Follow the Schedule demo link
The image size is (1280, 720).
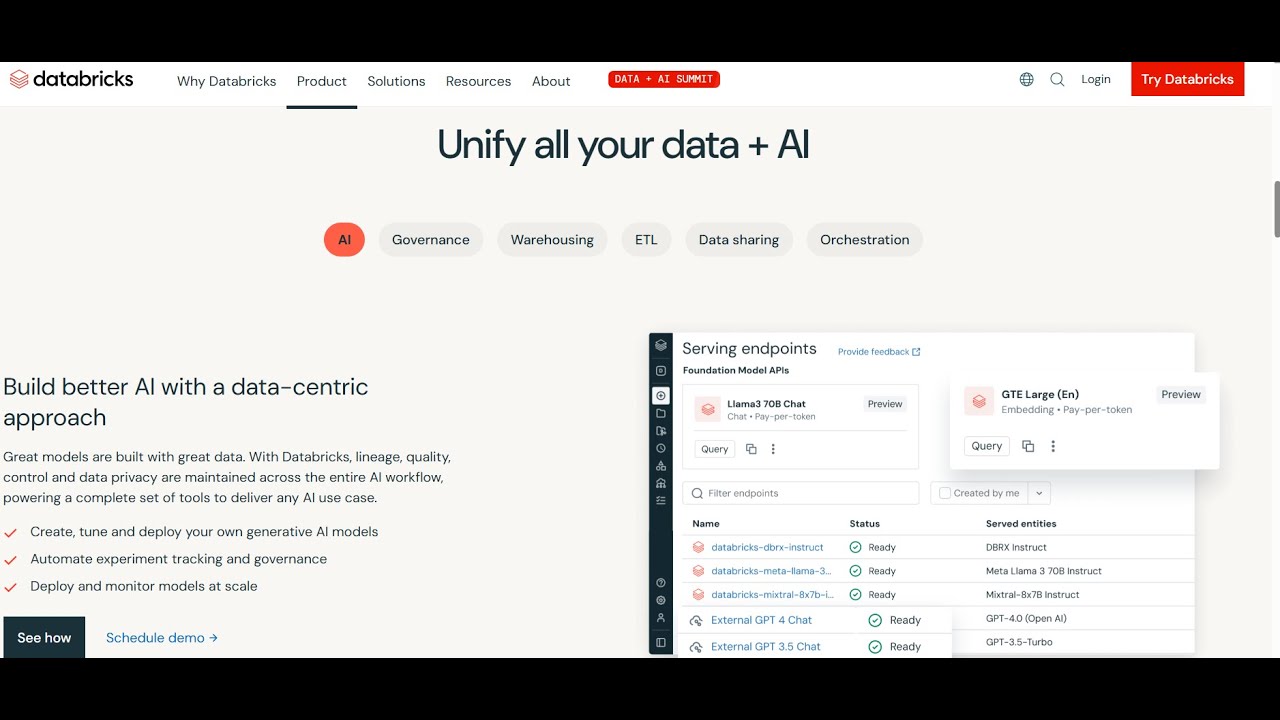(162, 638)
